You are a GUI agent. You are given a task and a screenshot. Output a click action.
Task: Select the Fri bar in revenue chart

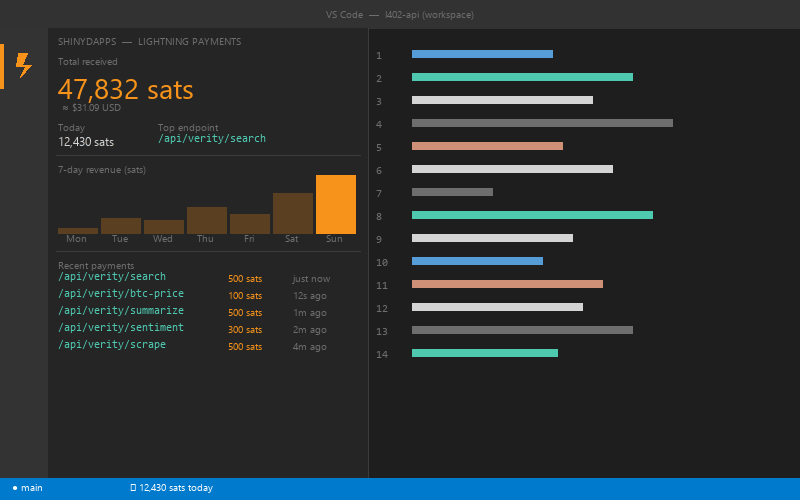point(249,223)
